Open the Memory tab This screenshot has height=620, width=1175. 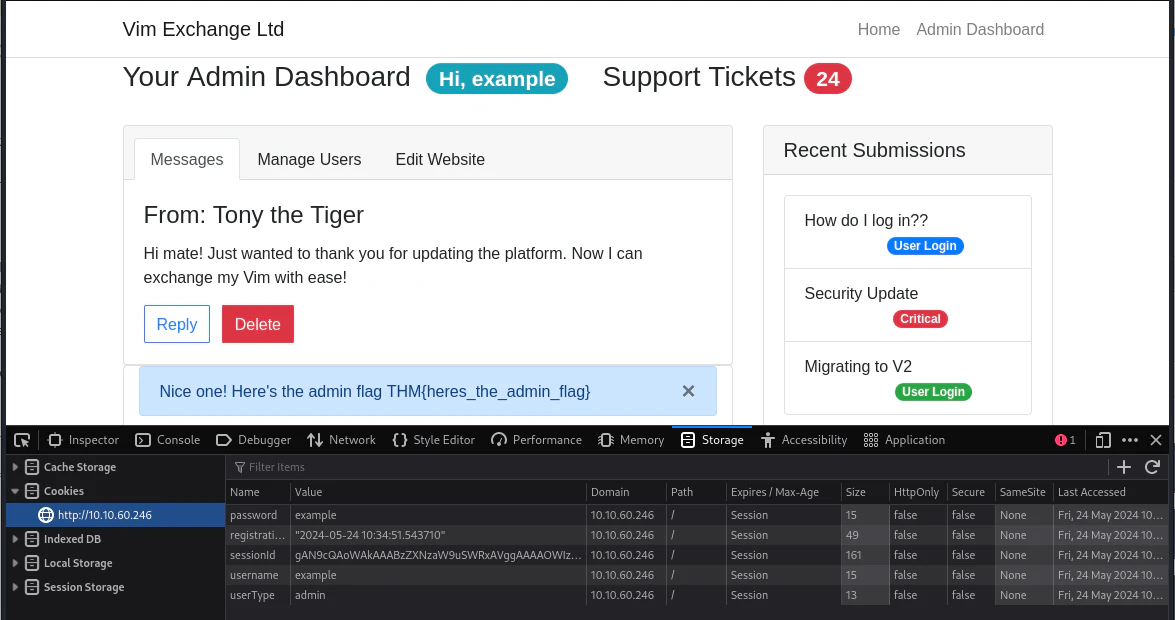631,440
